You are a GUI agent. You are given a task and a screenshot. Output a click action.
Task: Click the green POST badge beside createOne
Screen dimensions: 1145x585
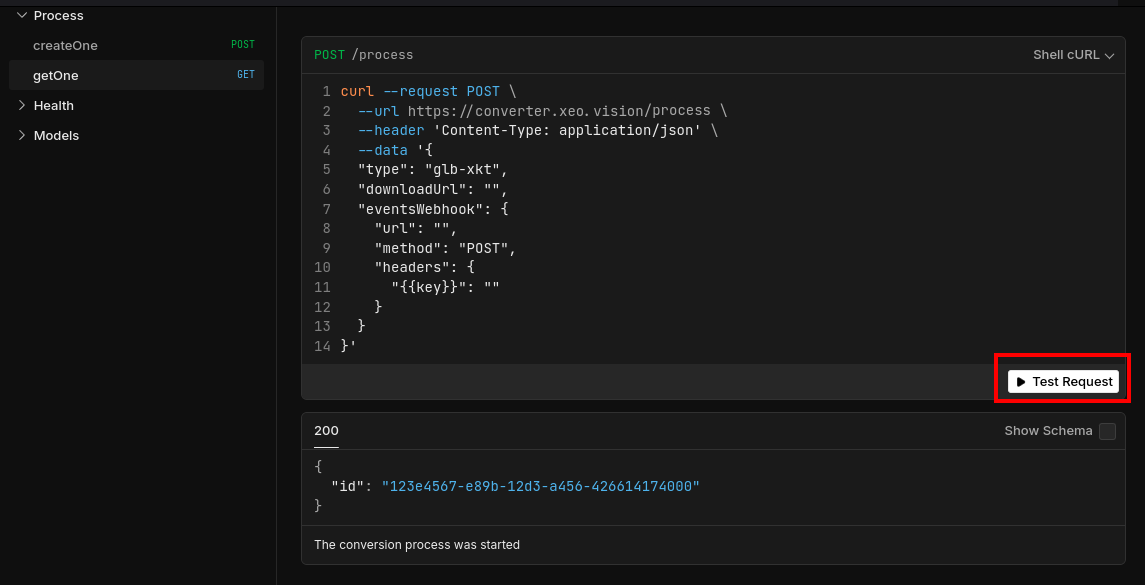tap(243, 45)
